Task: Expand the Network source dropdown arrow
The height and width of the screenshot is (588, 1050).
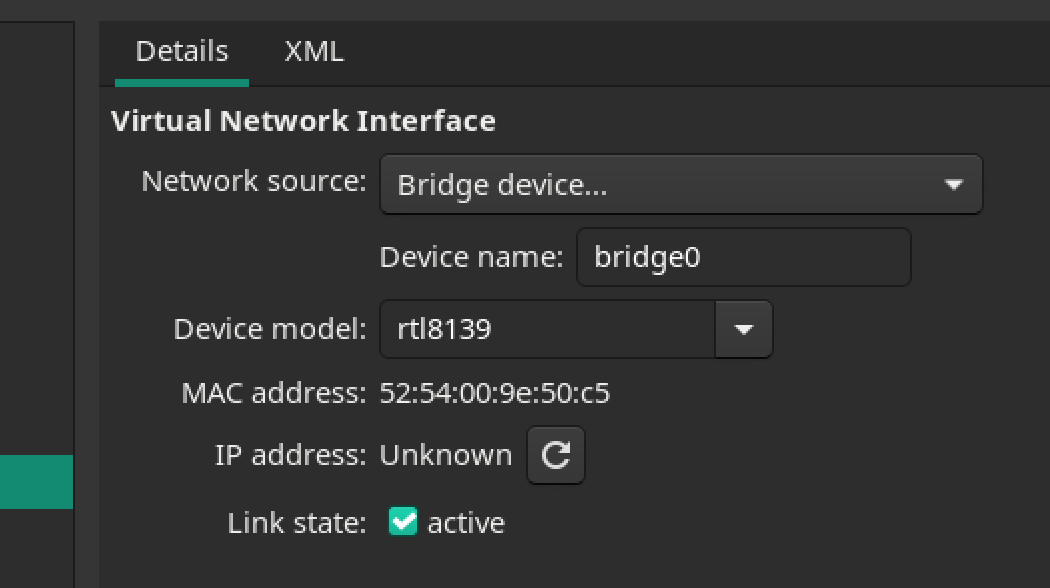Action: 953,185
